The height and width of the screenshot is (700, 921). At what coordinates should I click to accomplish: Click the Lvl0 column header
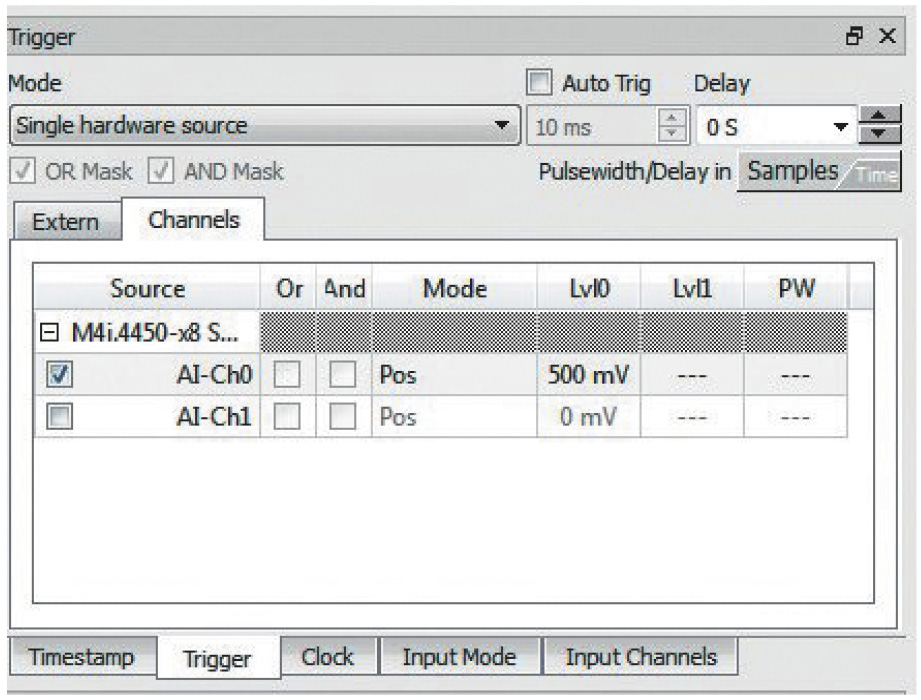(x=589, y=288)
